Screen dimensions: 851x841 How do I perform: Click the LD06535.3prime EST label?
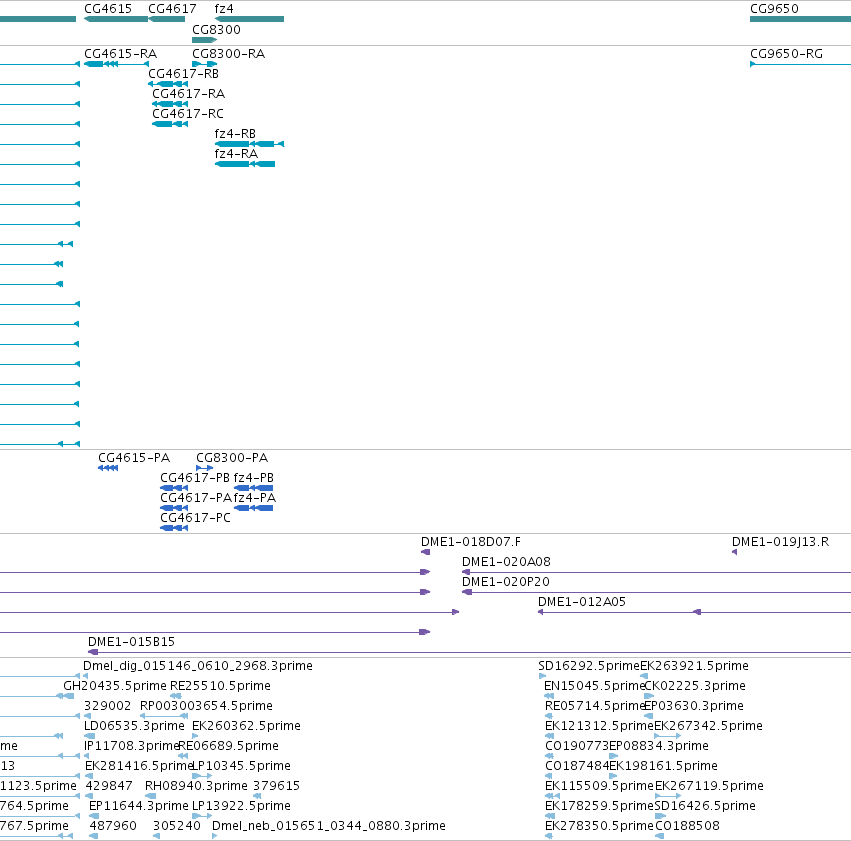135,727
